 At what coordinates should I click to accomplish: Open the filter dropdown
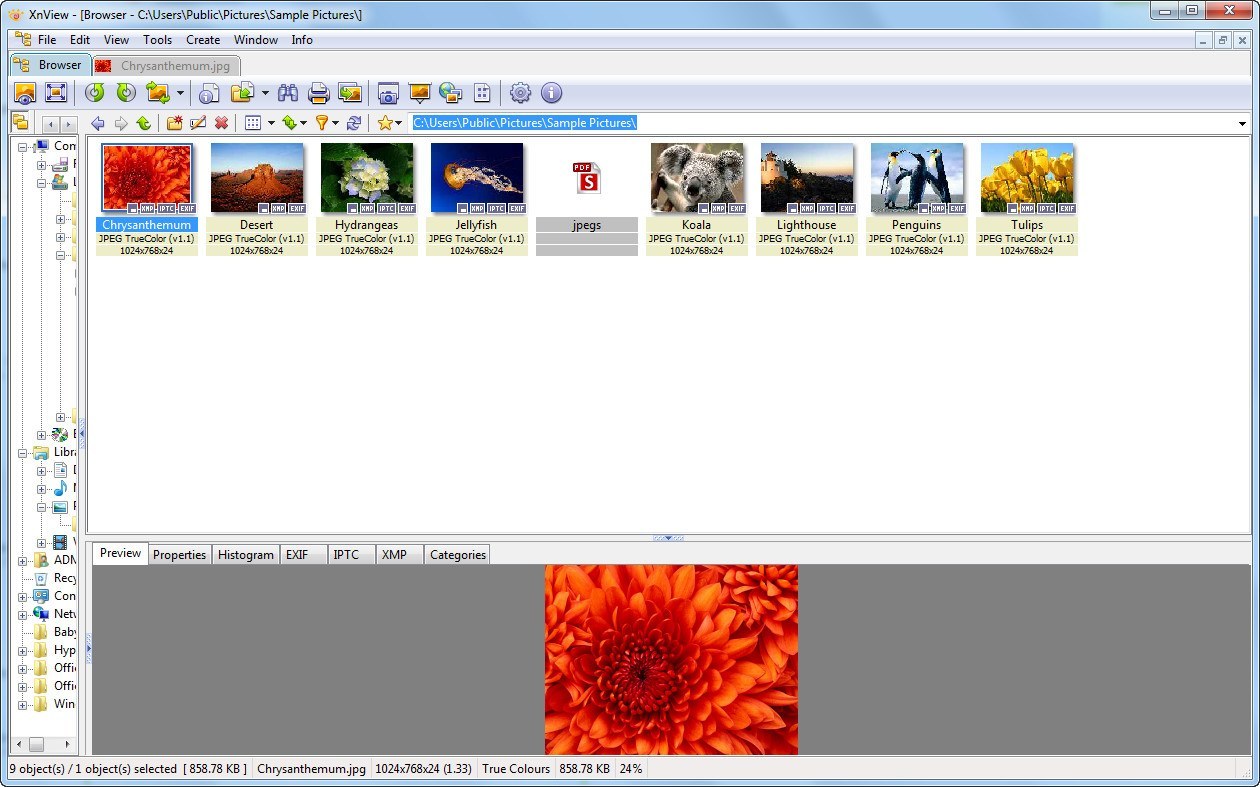pyautogui.click(x=336, y=122)
